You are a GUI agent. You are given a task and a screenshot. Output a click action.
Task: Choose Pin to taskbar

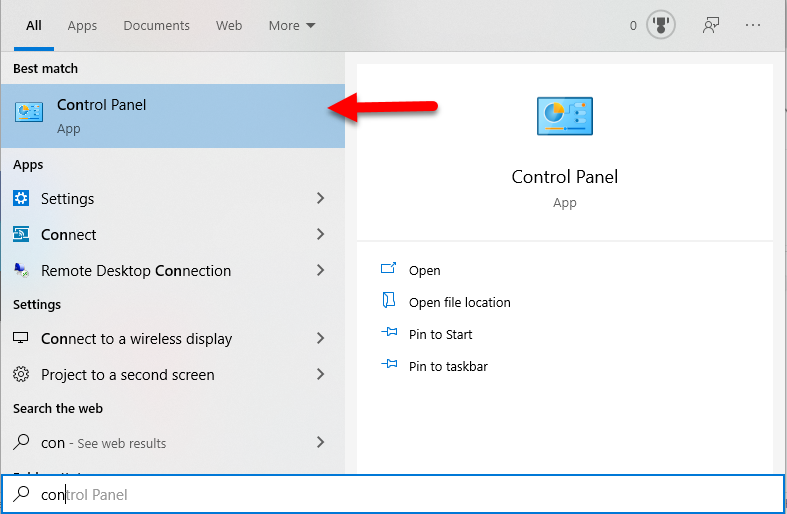tap(448, 366)
